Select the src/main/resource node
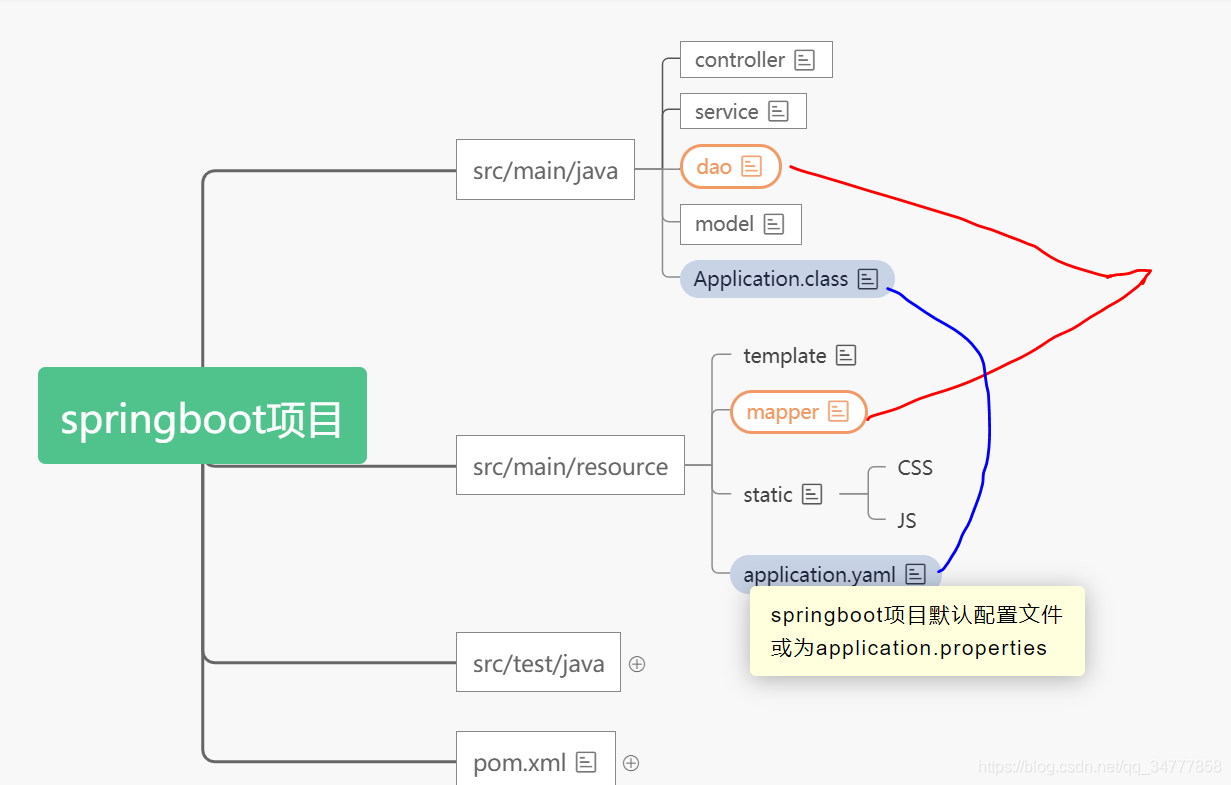1231x785 pixels. pos(570,465)
